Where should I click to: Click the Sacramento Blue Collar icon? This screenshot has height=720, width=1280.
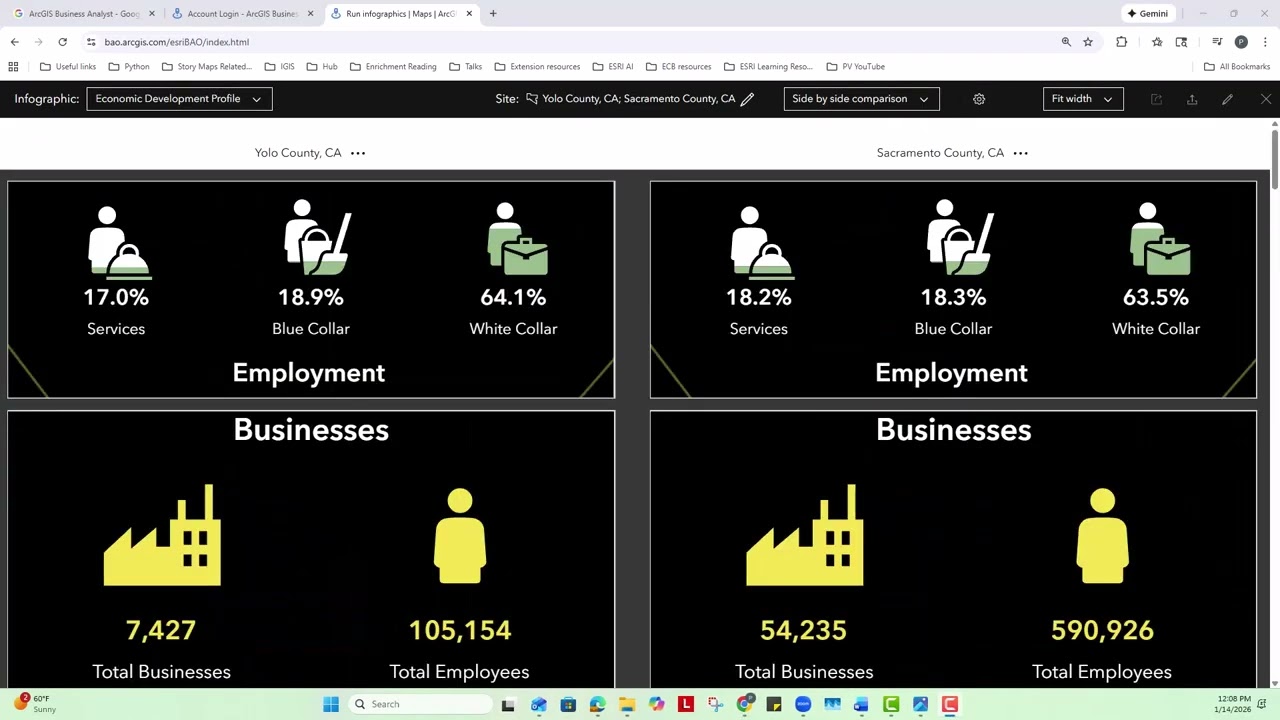(959, 238)
